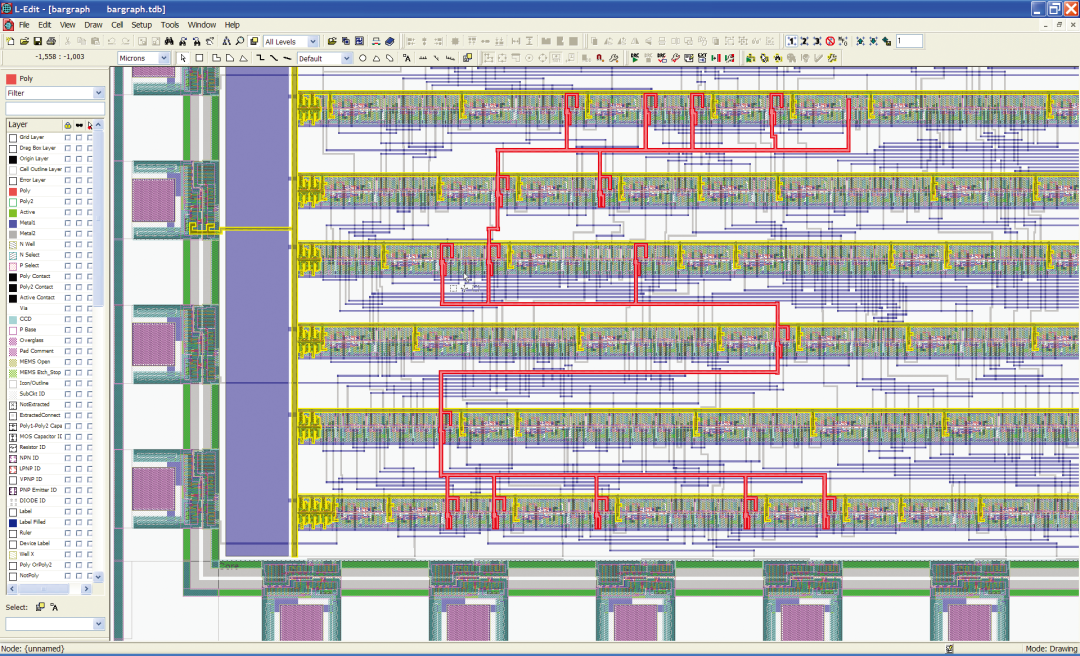The image size is (1080, 656).
Task: Click the toolbar field containing 1
Action: (908, 41)
